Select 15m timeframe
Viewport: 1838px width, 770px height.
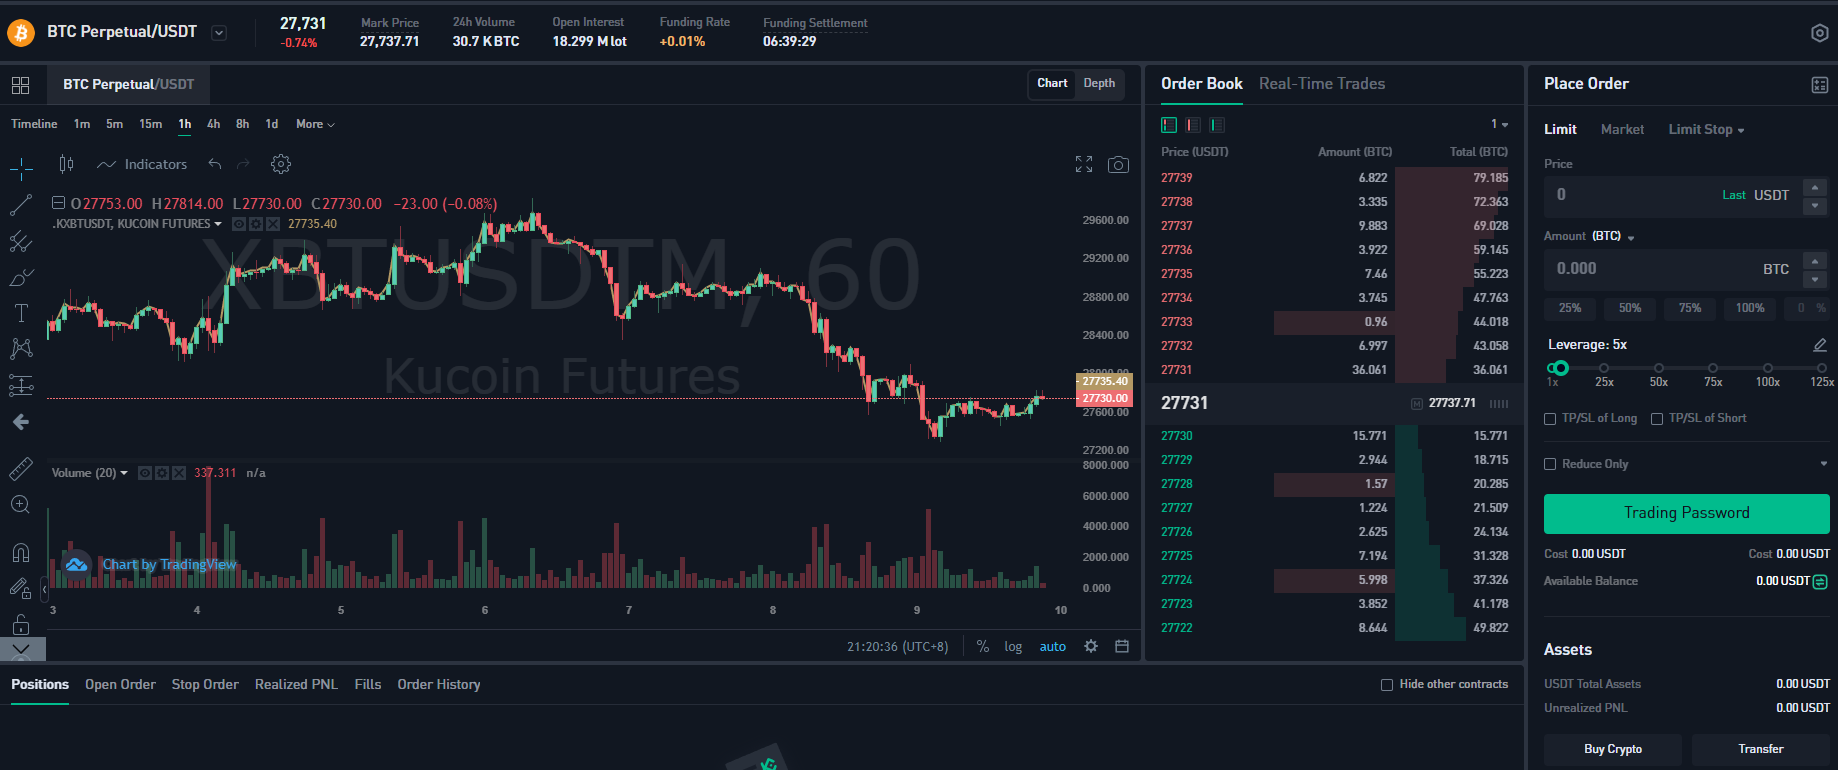pos(151,124)
